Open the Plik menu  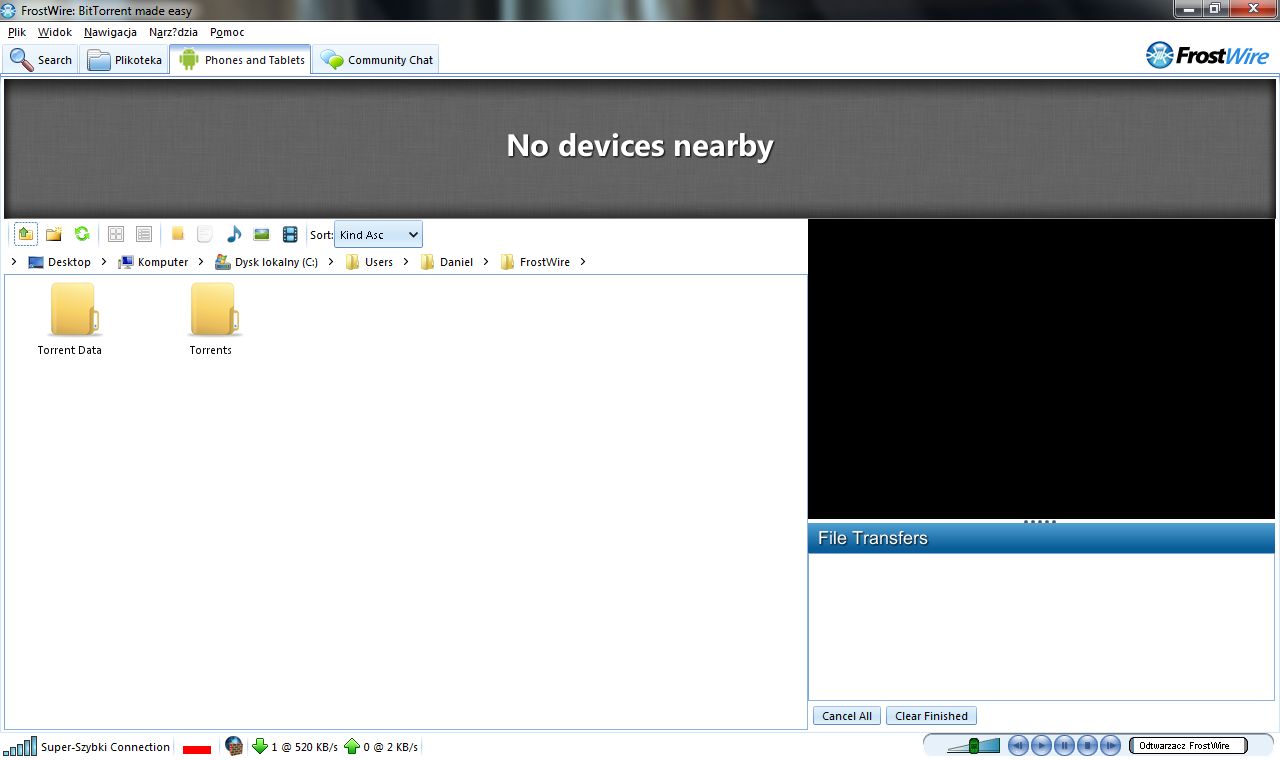pos(17,32)
